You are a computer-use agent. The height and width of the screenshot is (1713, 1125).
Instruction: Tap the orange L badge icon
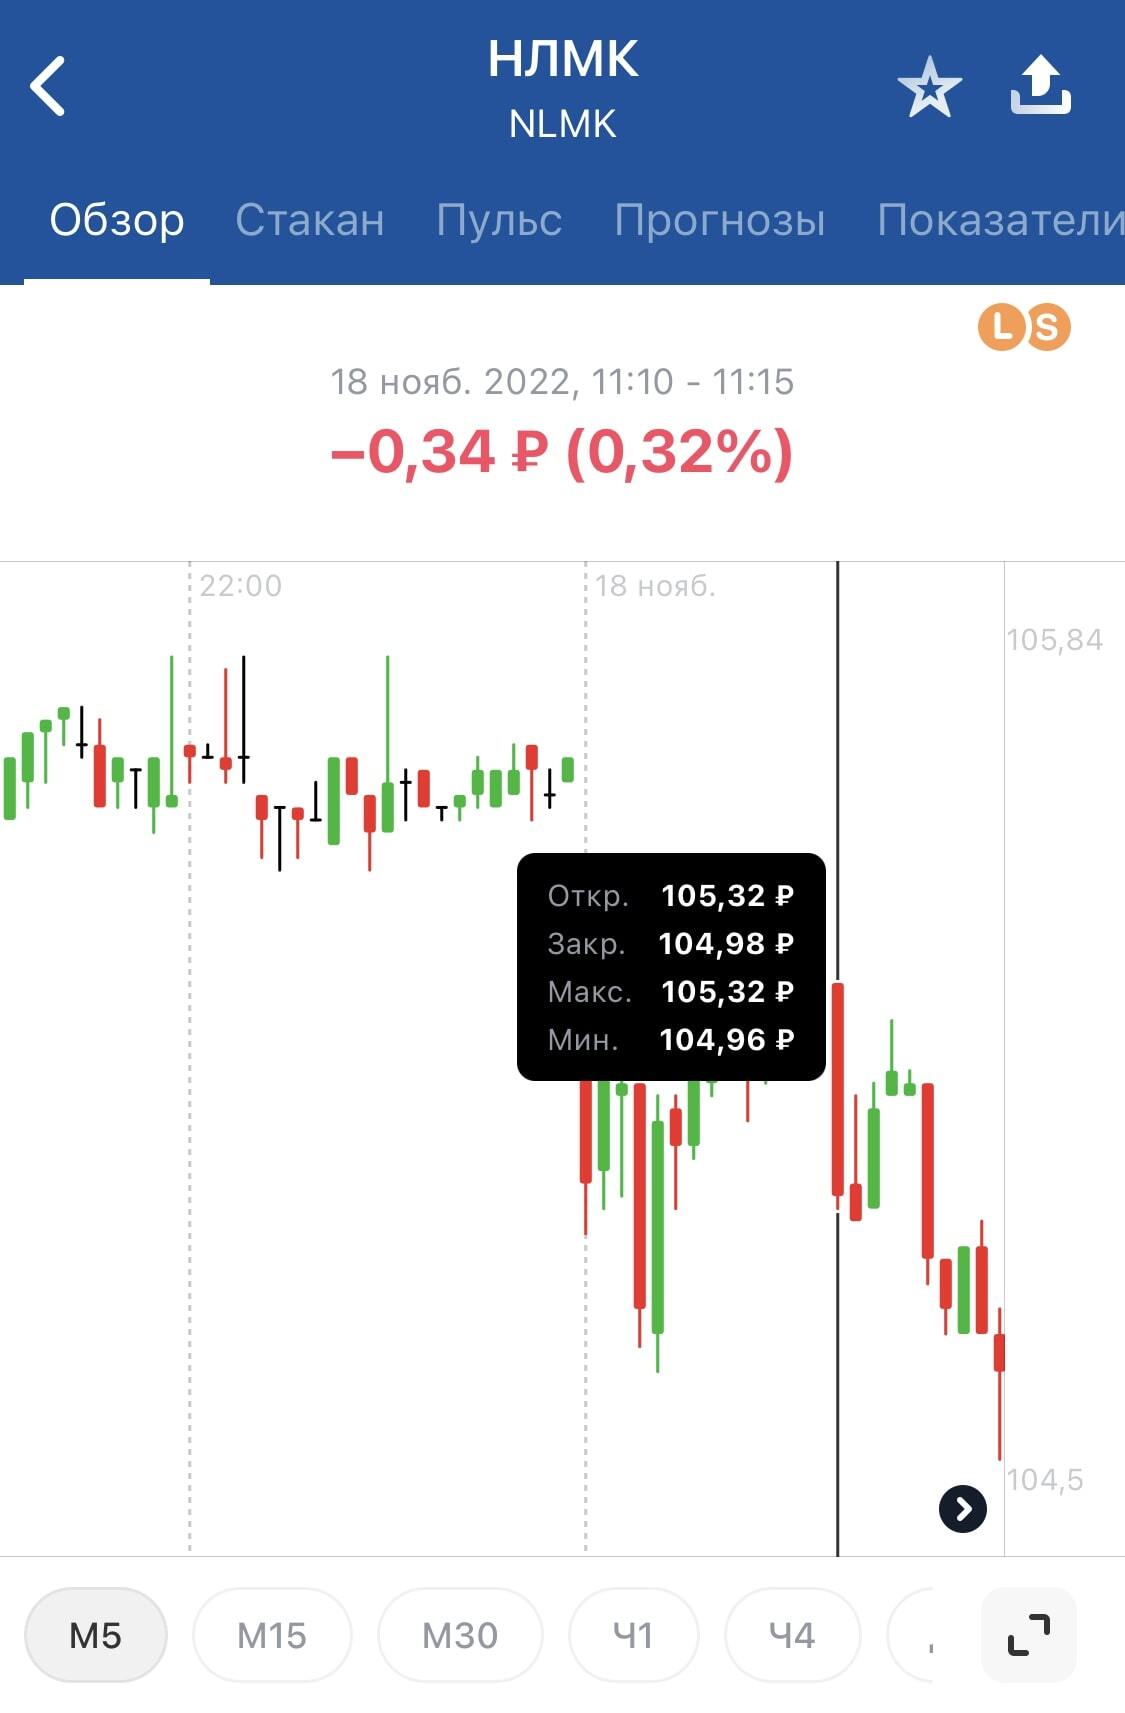(1002, 327)
